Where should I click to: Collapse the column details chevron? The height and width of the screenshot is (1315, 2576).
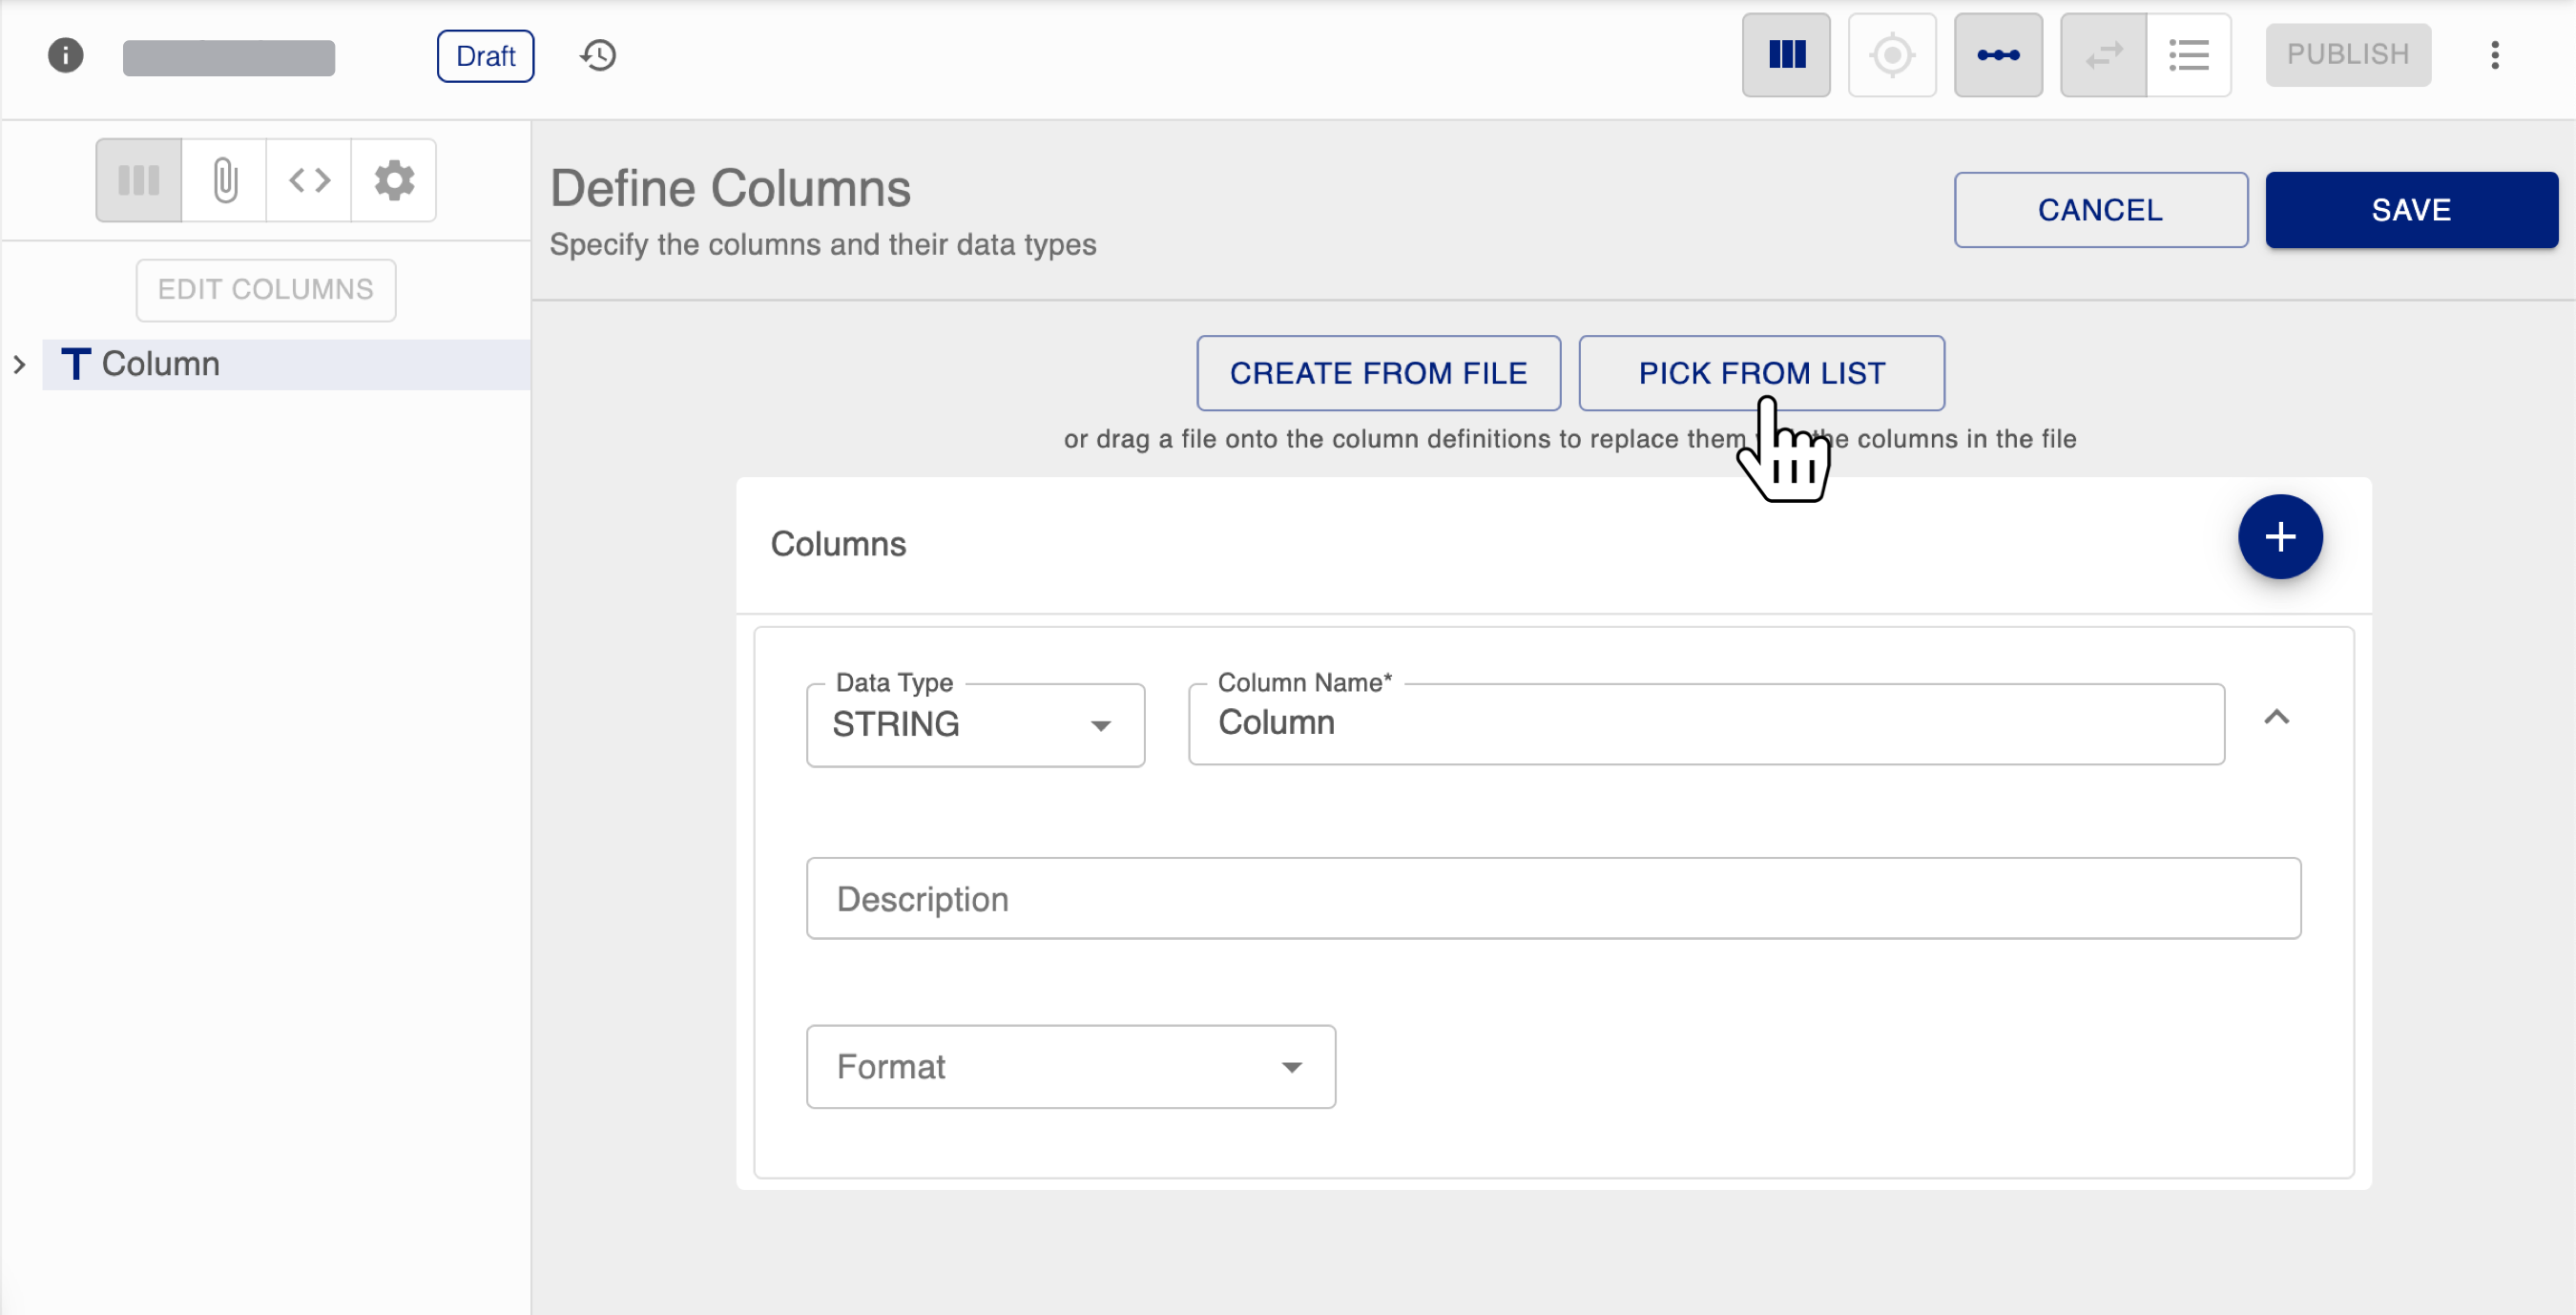tap(2276, 717)
